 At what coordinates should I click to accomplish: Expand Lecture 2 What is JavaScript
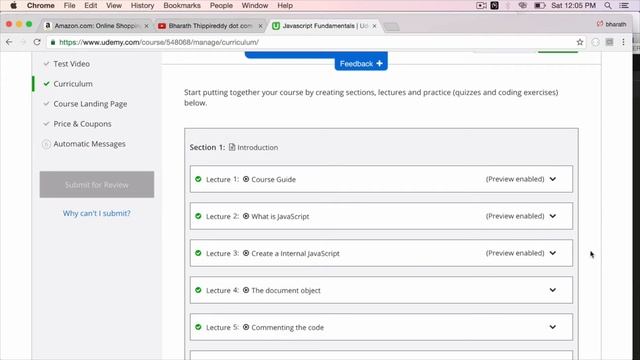click(x=553, y=216)
